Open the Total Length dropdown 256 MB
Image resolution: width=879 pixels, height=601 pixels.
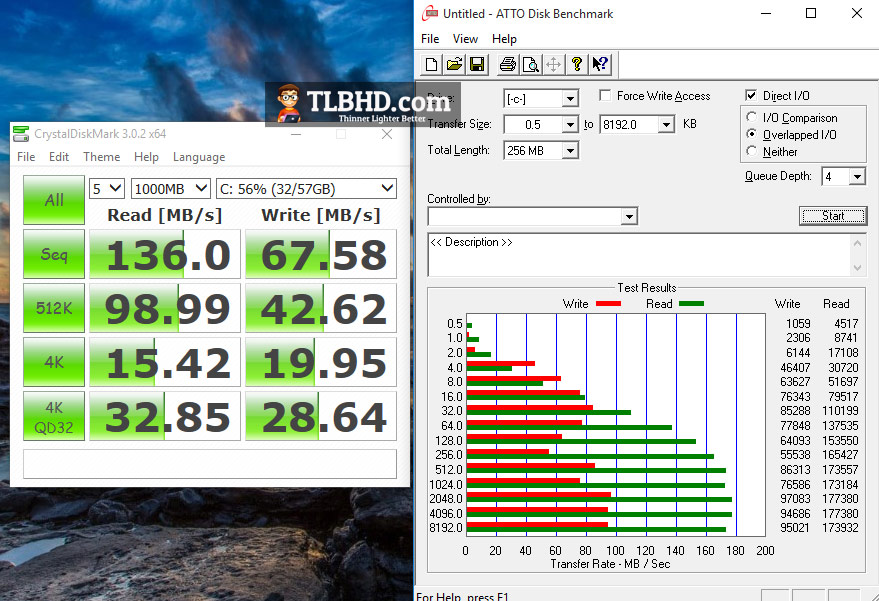[570, 150]
